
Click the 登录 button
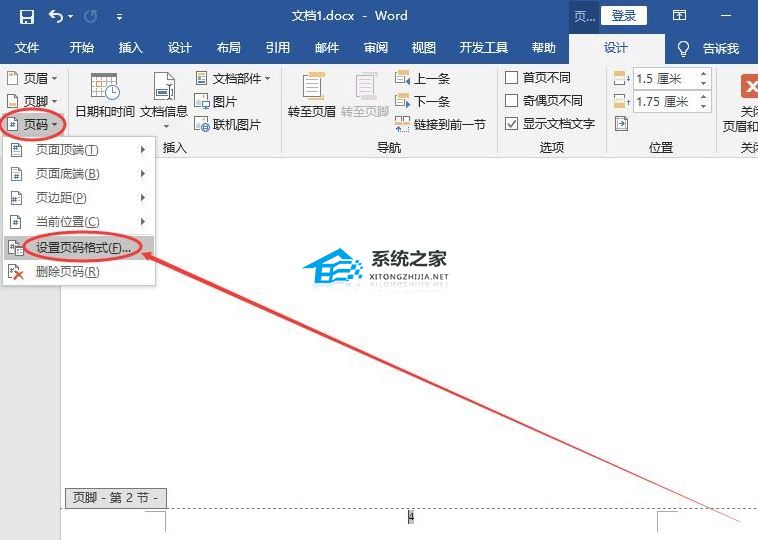click(x=624, y=15)
